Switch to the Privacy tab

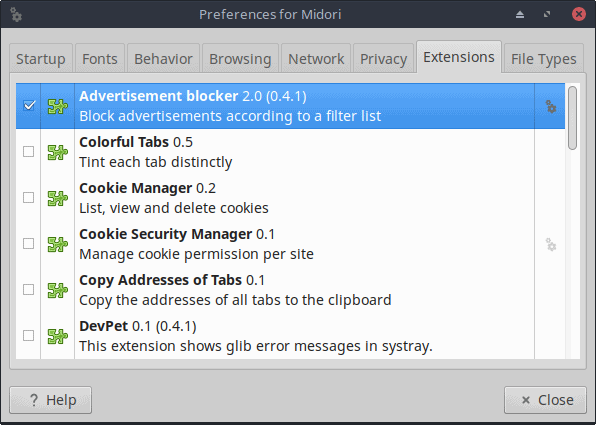tap(384, 59)
